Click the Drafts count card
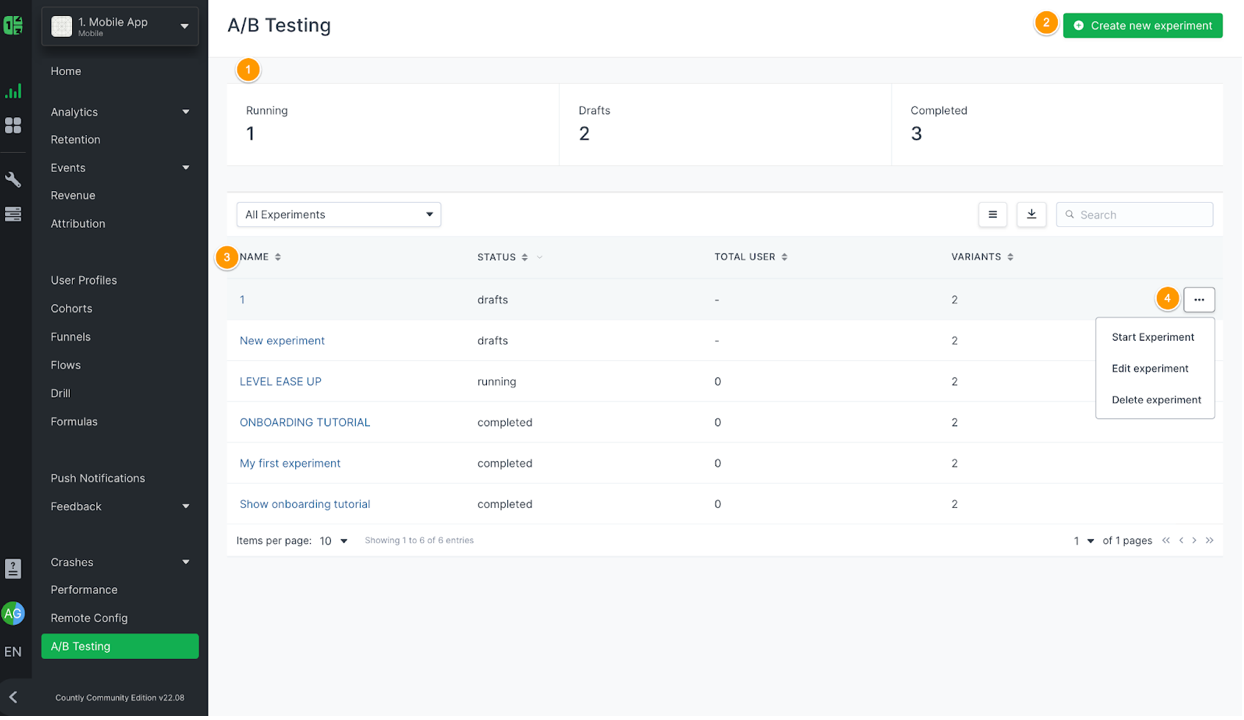Image resolution: width=1244 pixels, height=720 pixels. (726, 125)
